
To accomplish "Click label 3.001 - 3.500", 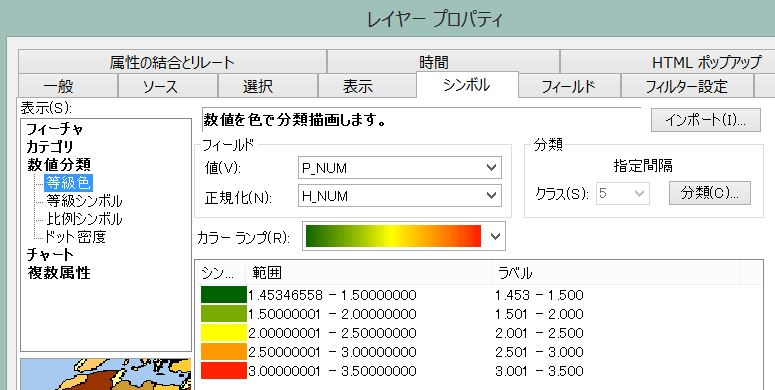I will pos(539,371).
